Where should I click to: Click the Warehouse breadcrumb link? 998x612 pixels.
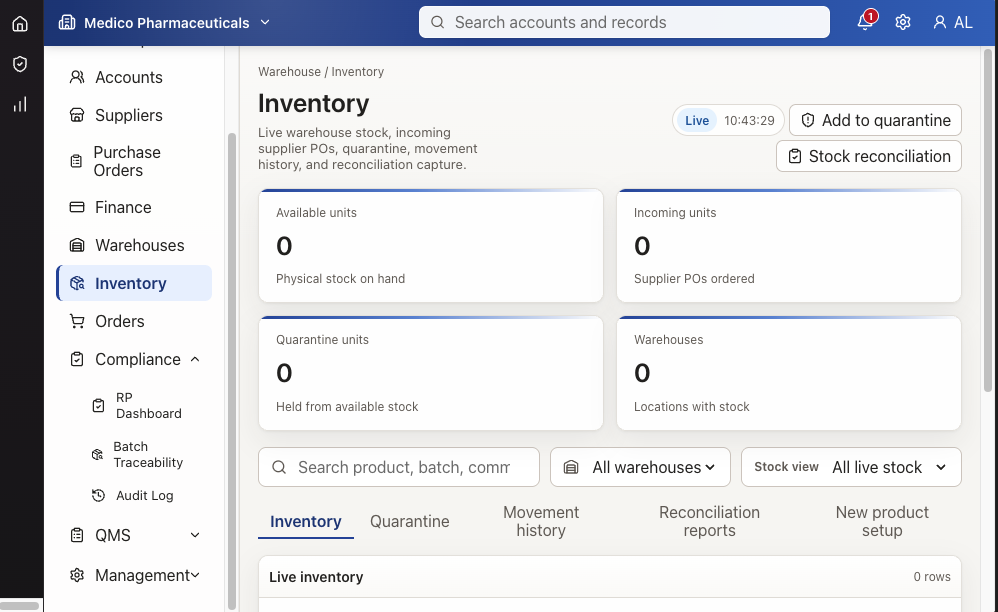click(289, 71)
